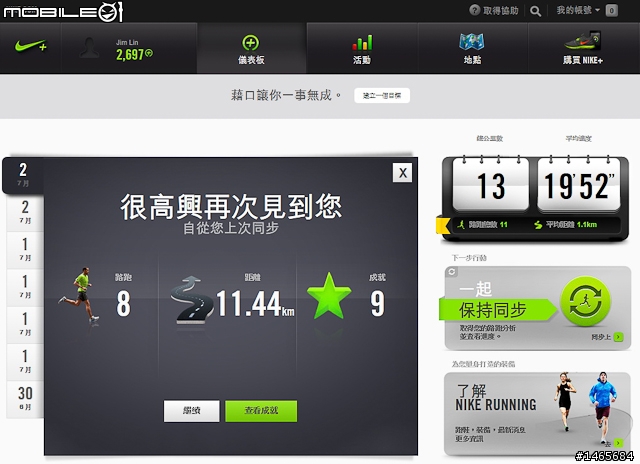640x464 pixels.
Task: Select the 30 6月 timeline entry
Action: [24, 399]
